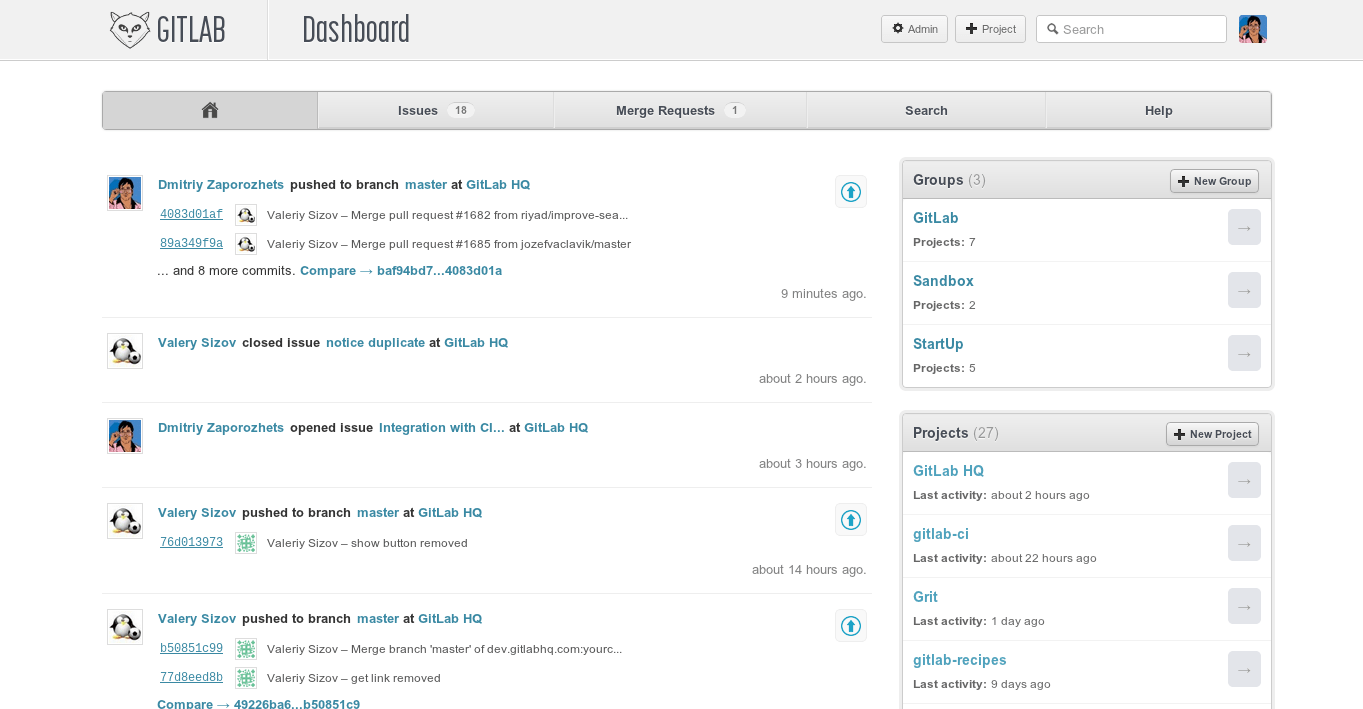Open commit 4083d01af link
This screenshot has height=709, width=1363.
click(191, 214)
